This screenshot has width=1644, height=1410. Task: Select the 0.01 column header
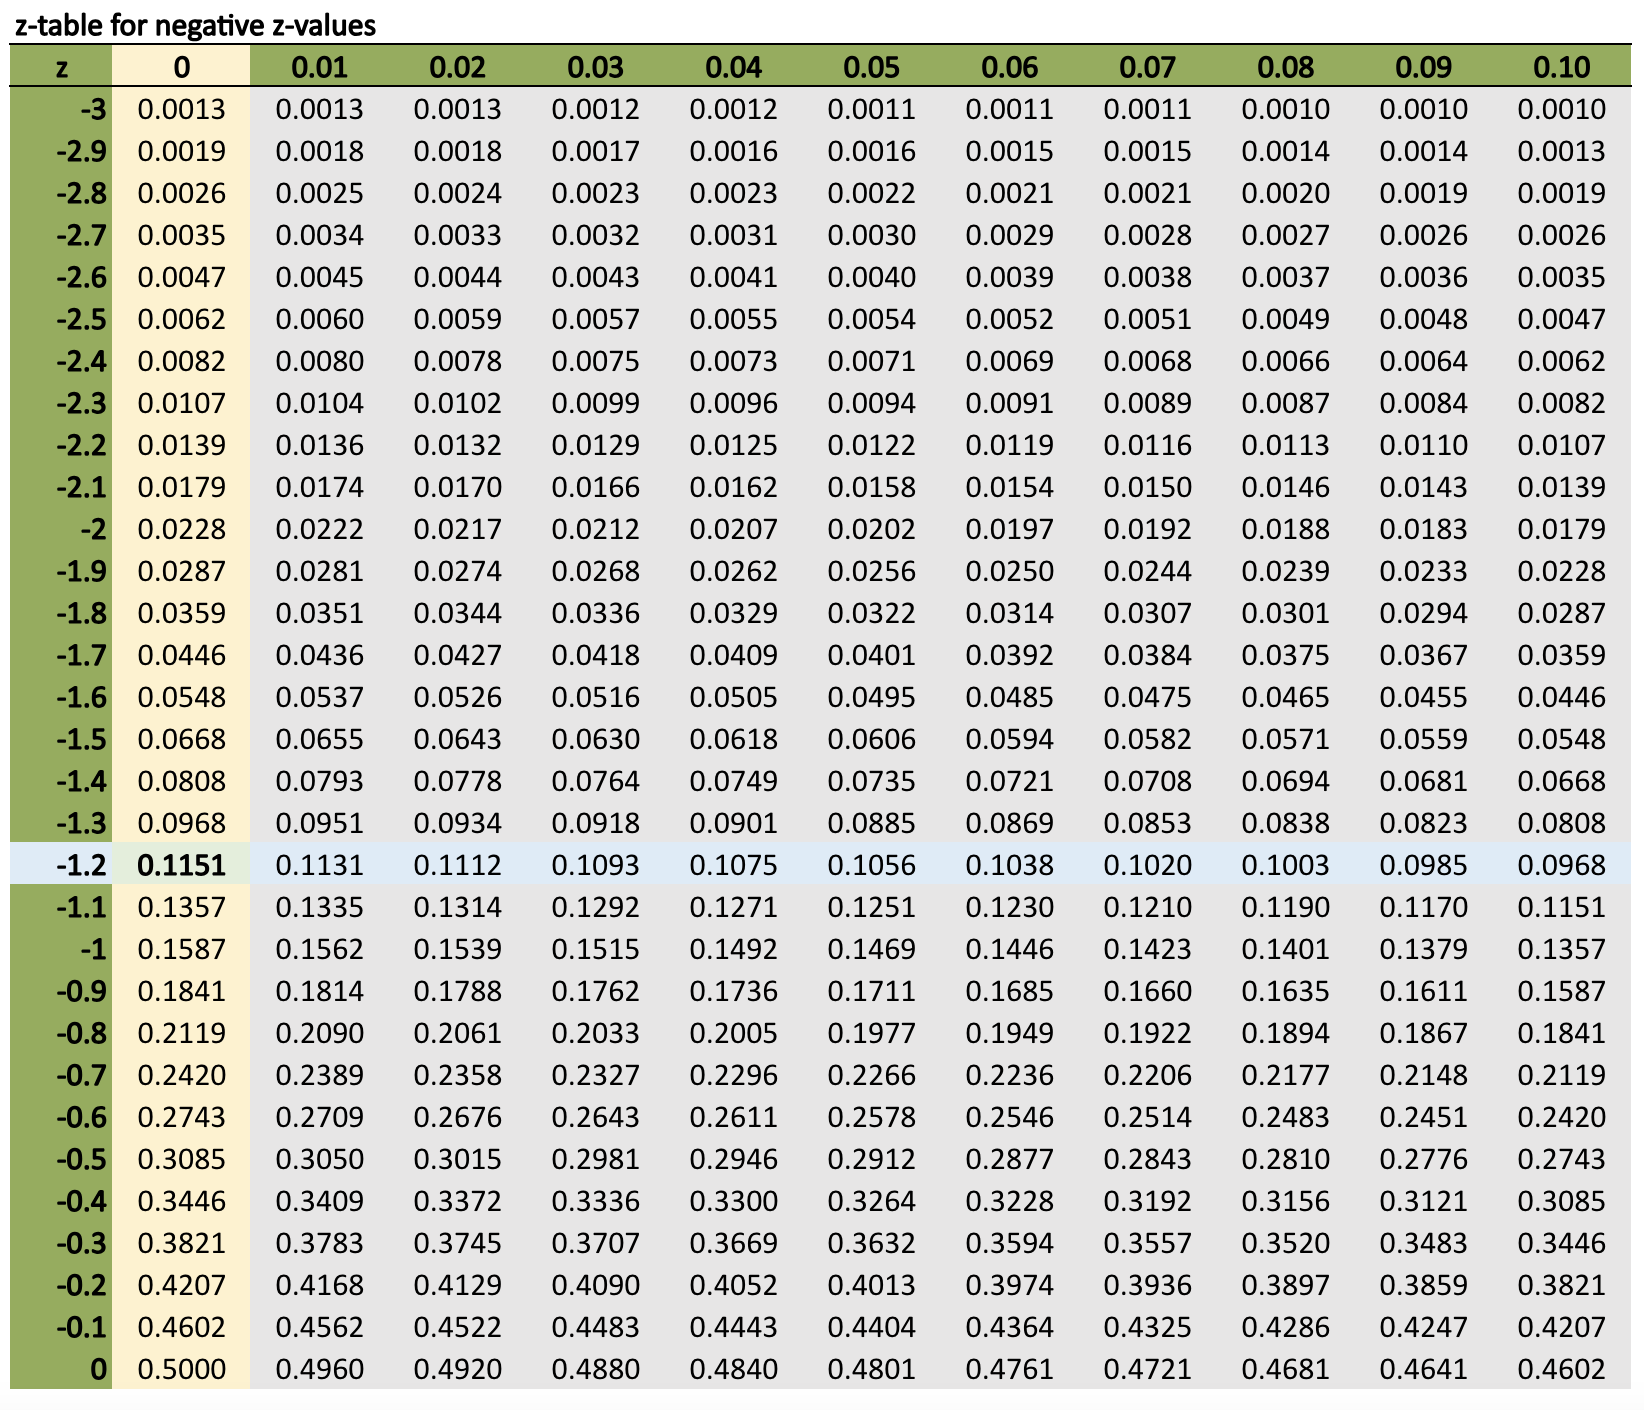tap(319, 67)
